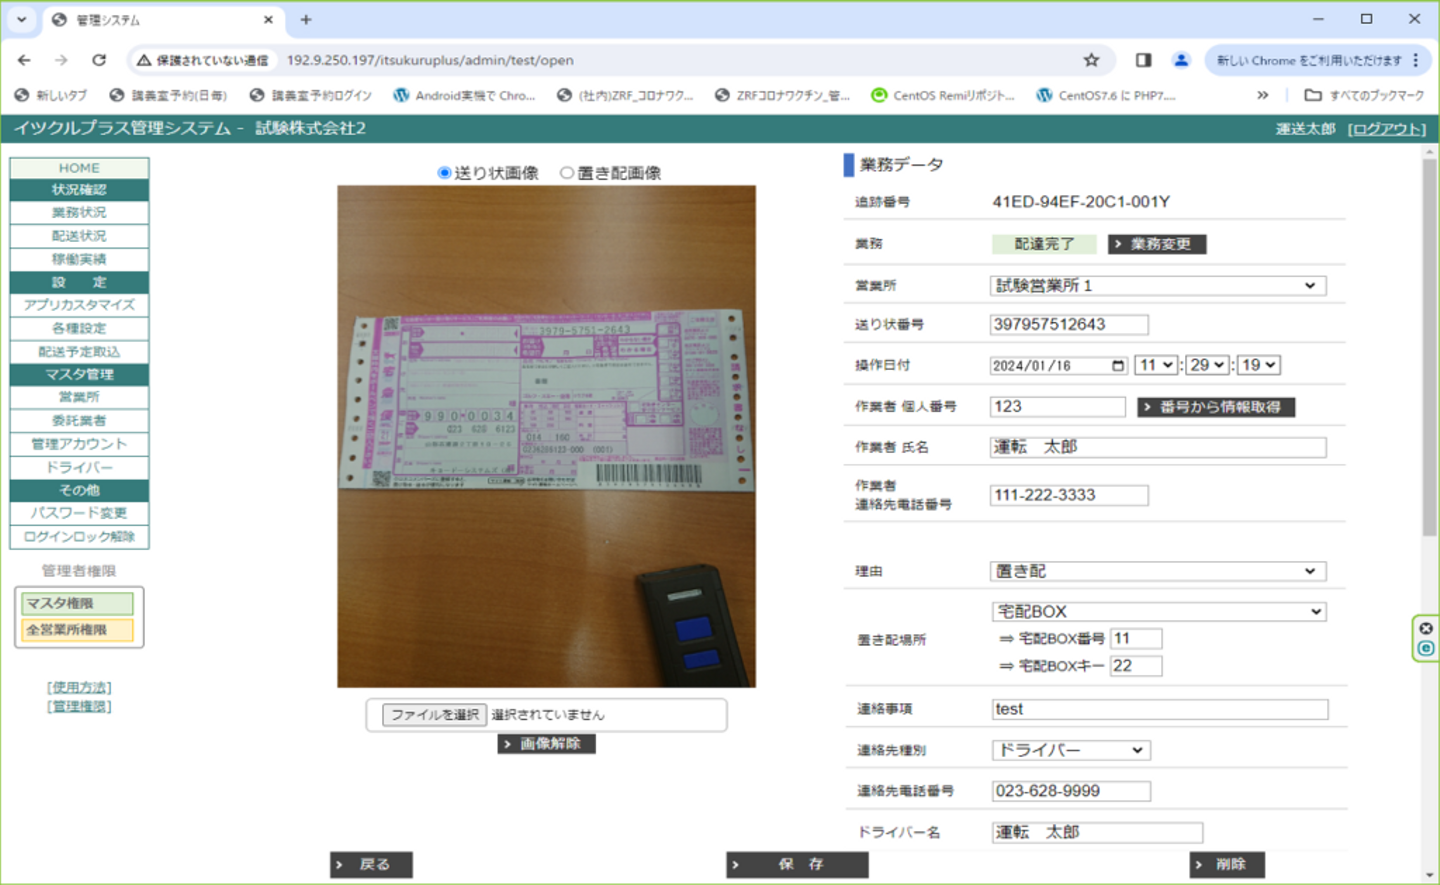Viewport: 1440px width, 885px height.
Task: Go back using the browser back arrow
Action: 24,60
